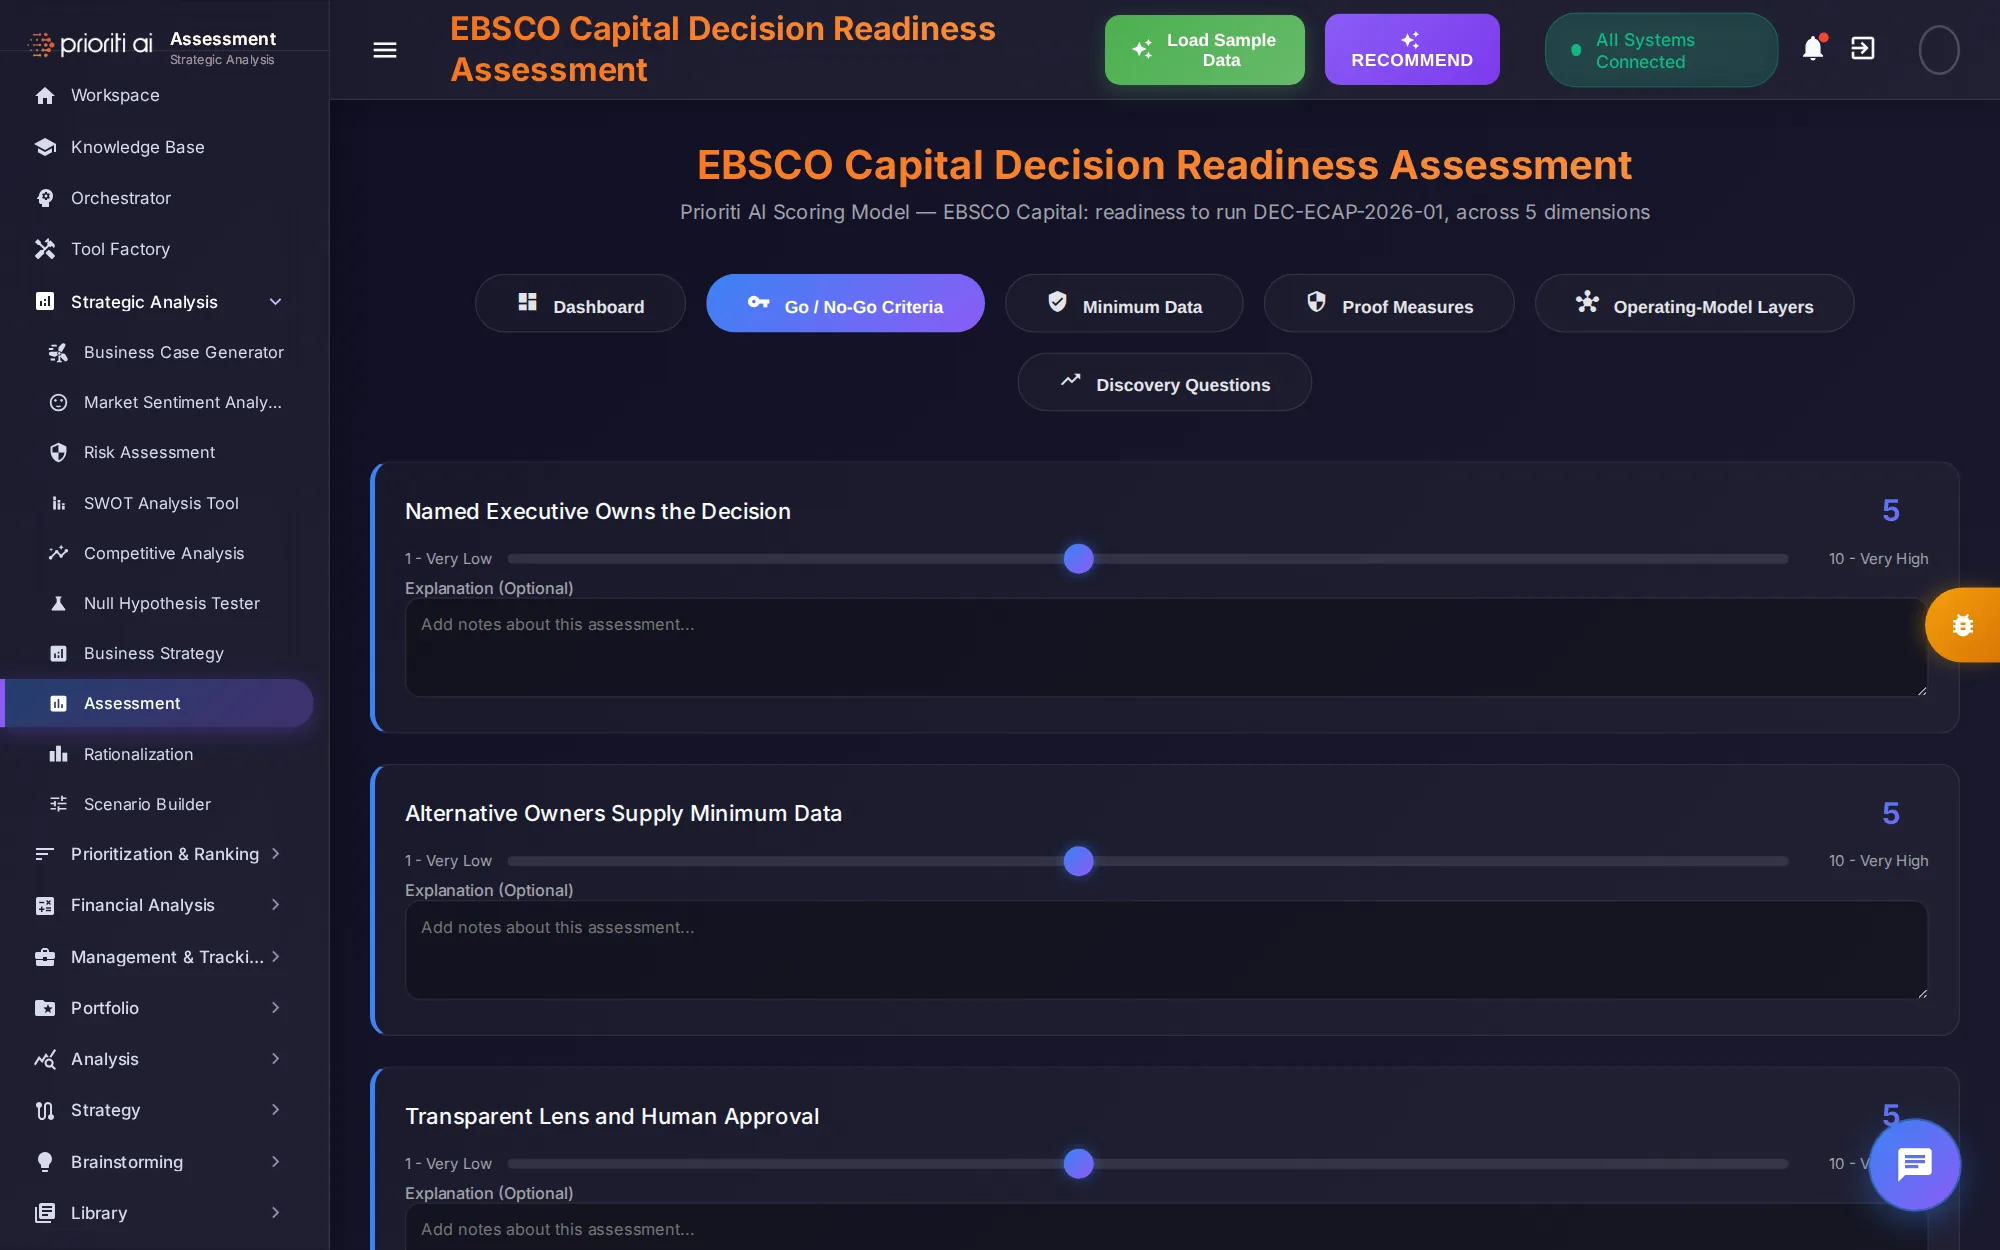Expand Management & Tracking chevron
The height and width of the screenshot is (1250, 2000).
tap(276, 957)
